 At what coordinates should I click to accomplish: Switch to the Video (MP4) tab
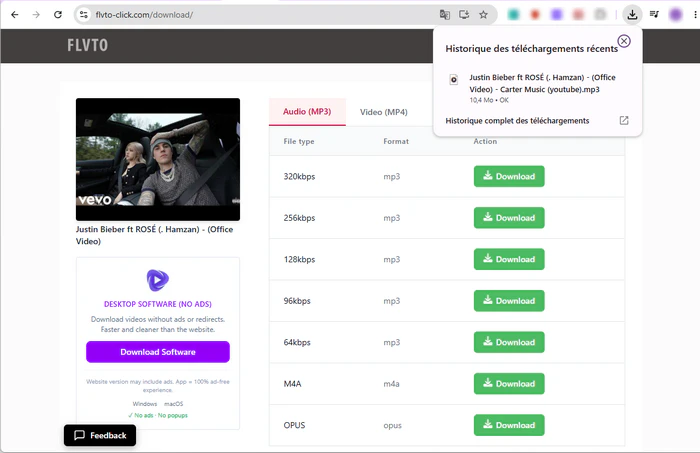pyautogui.click(x=383, y=112)
